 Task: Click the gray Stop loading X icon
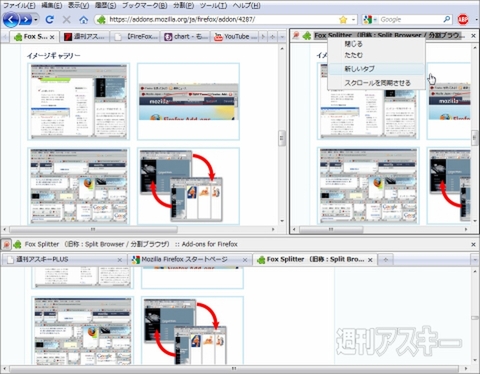pos(67,20)
